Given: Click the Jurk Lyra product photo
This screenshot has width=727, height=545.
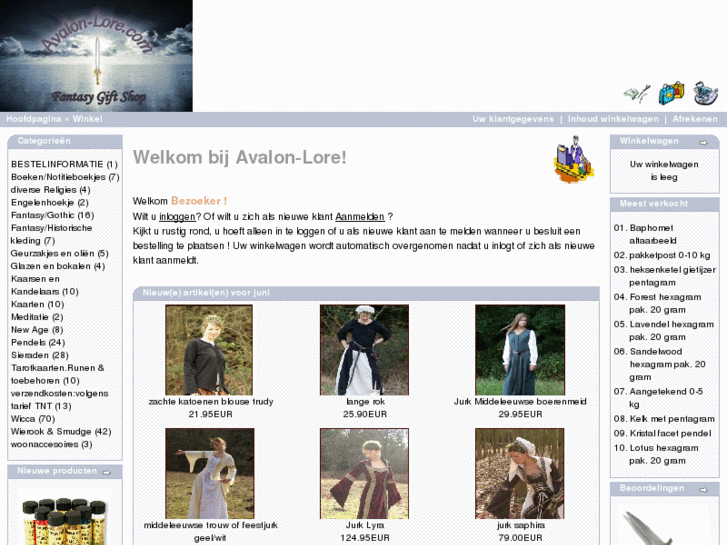Looking at the screenshot, I should [x=364, y=474].
